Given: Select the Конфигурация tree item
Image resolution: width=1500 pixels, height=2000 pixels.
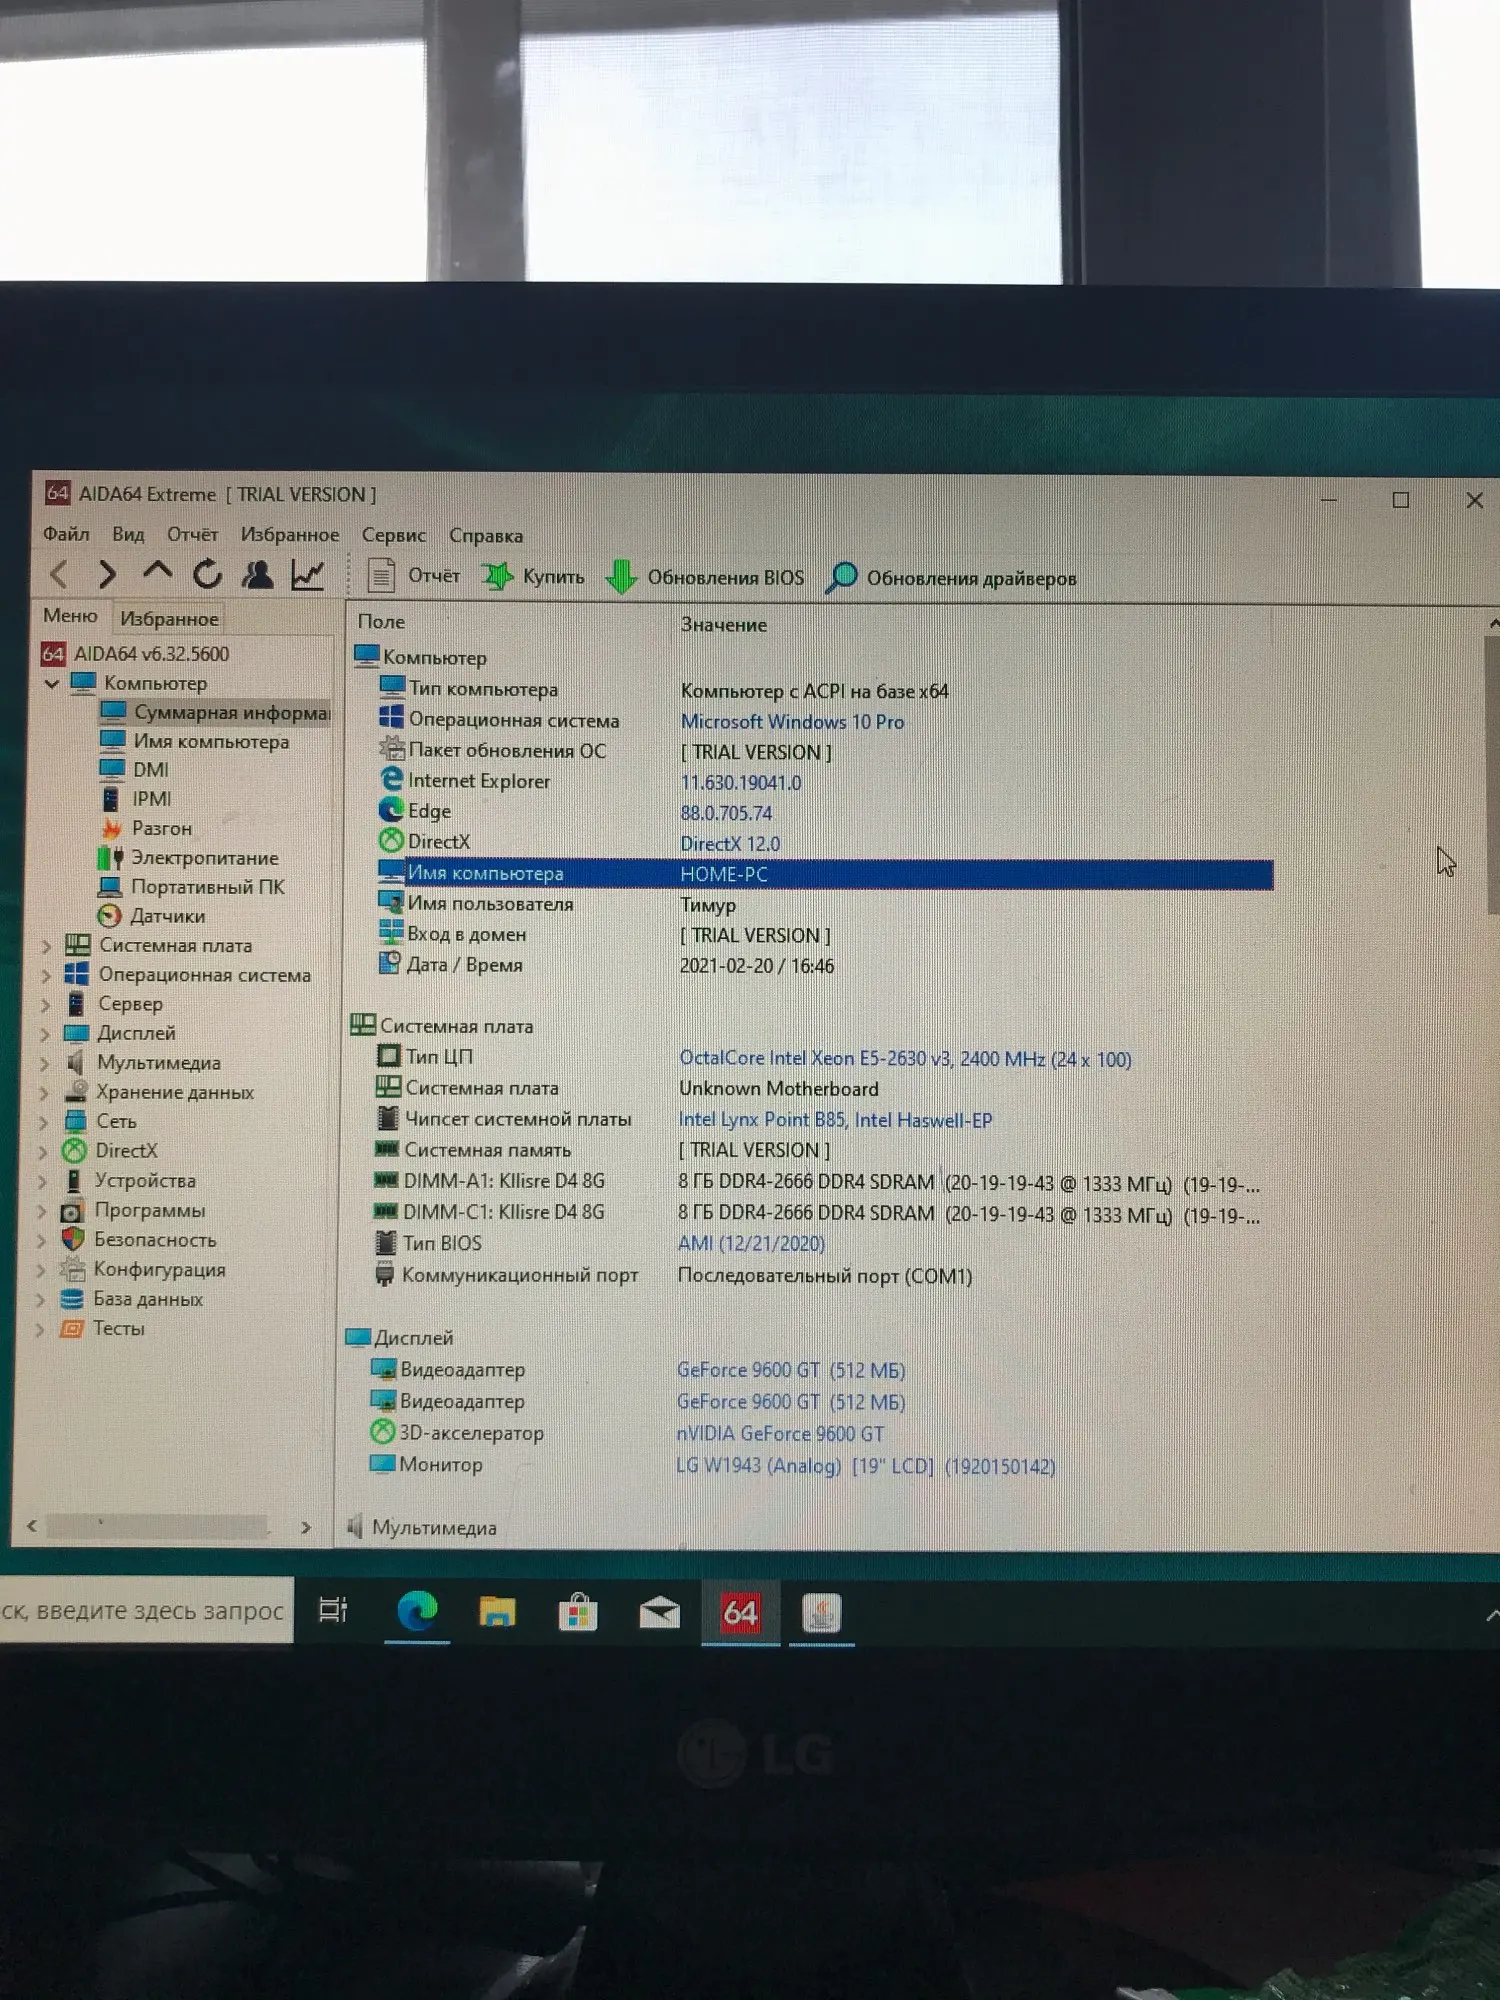Looking at the screenshot, I should (x=142, y=1270).
